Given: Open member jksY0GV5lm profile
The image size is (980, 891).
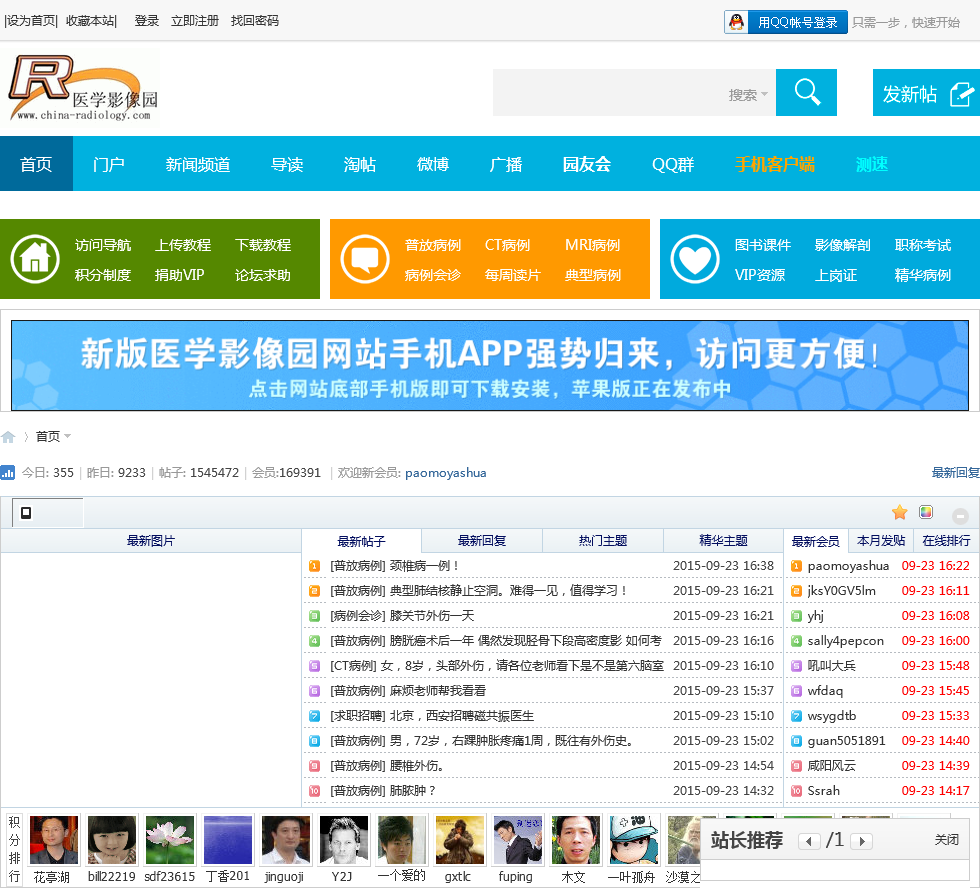Looking at the screenshot, I should [x=841, y=590].
